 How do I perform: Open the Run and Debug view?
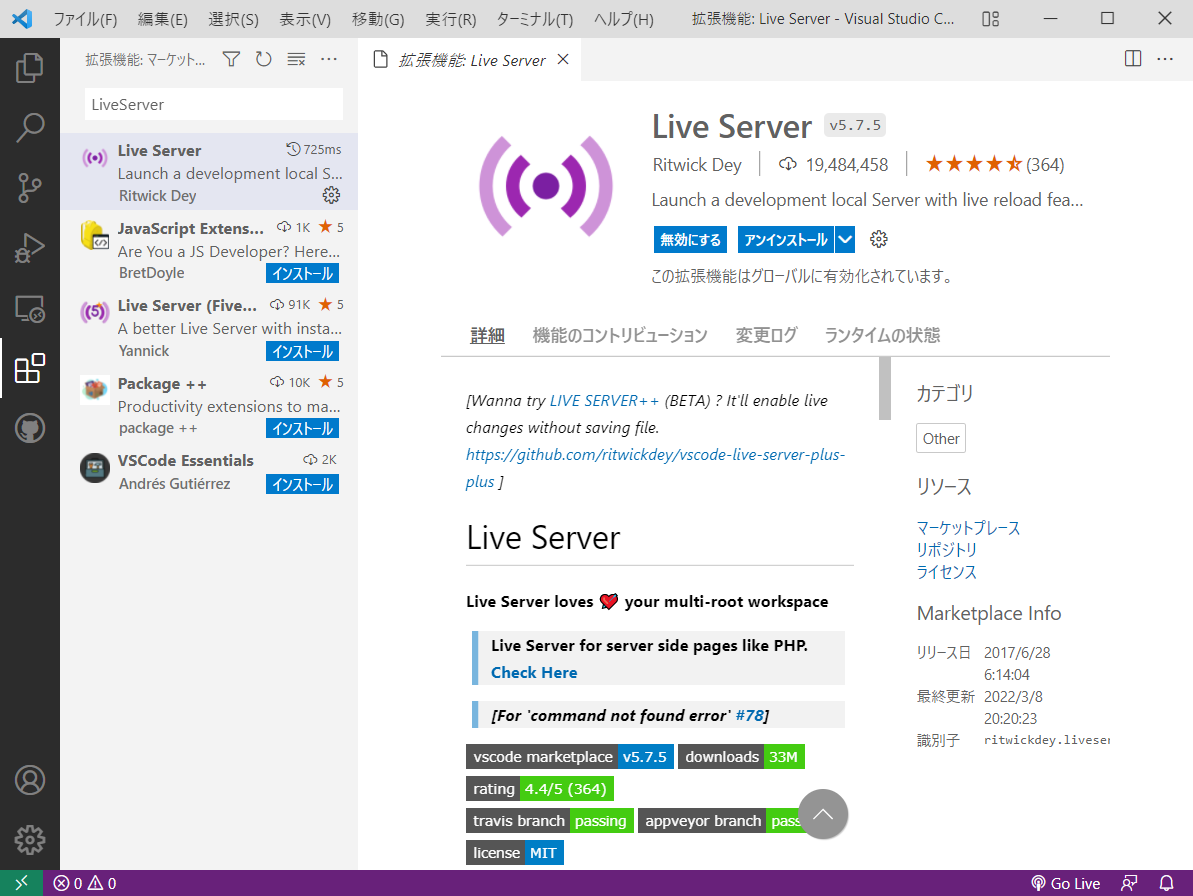click(x=30, y=248)
